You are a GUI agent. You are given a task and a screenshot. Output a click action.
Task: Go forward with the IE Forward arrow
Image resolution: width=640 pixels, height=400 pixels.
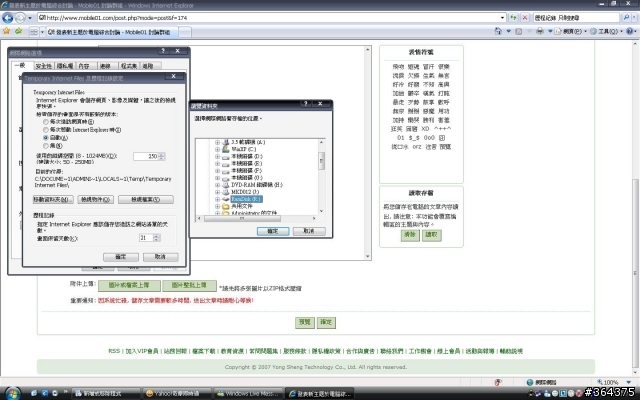pyautogui.click(x=20, y=18)
